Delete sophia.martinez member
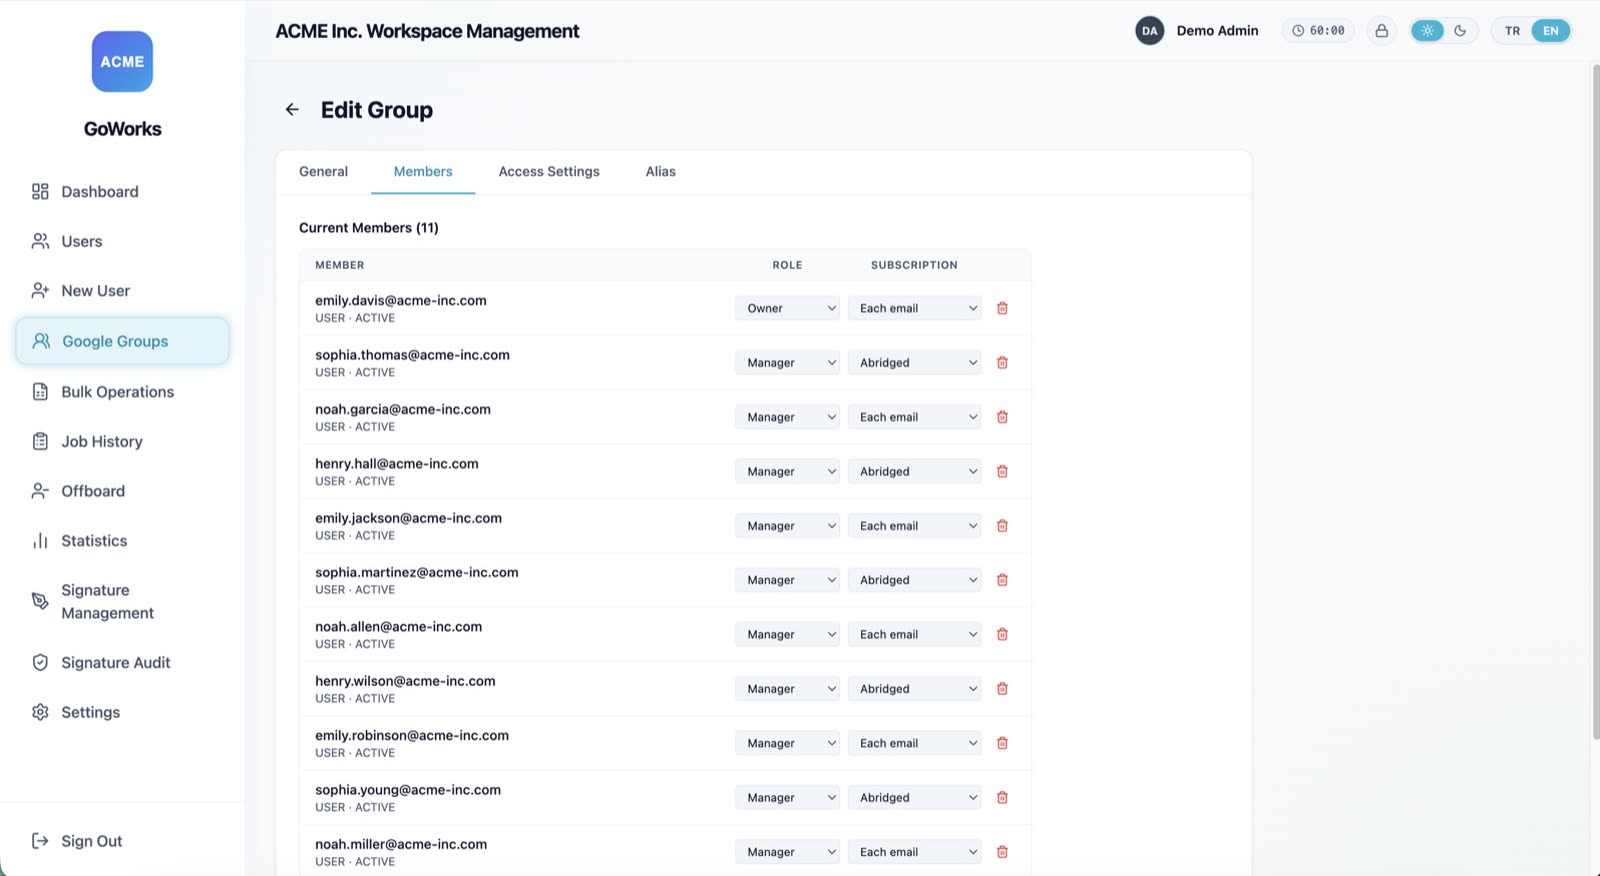 point(1002,580)
